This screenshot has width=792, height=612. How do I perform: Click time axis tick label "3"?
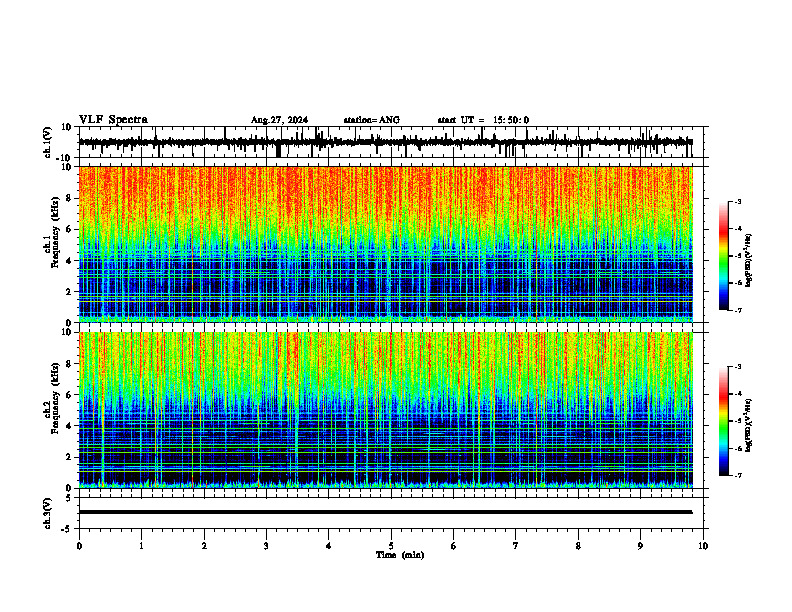[266, 546]
